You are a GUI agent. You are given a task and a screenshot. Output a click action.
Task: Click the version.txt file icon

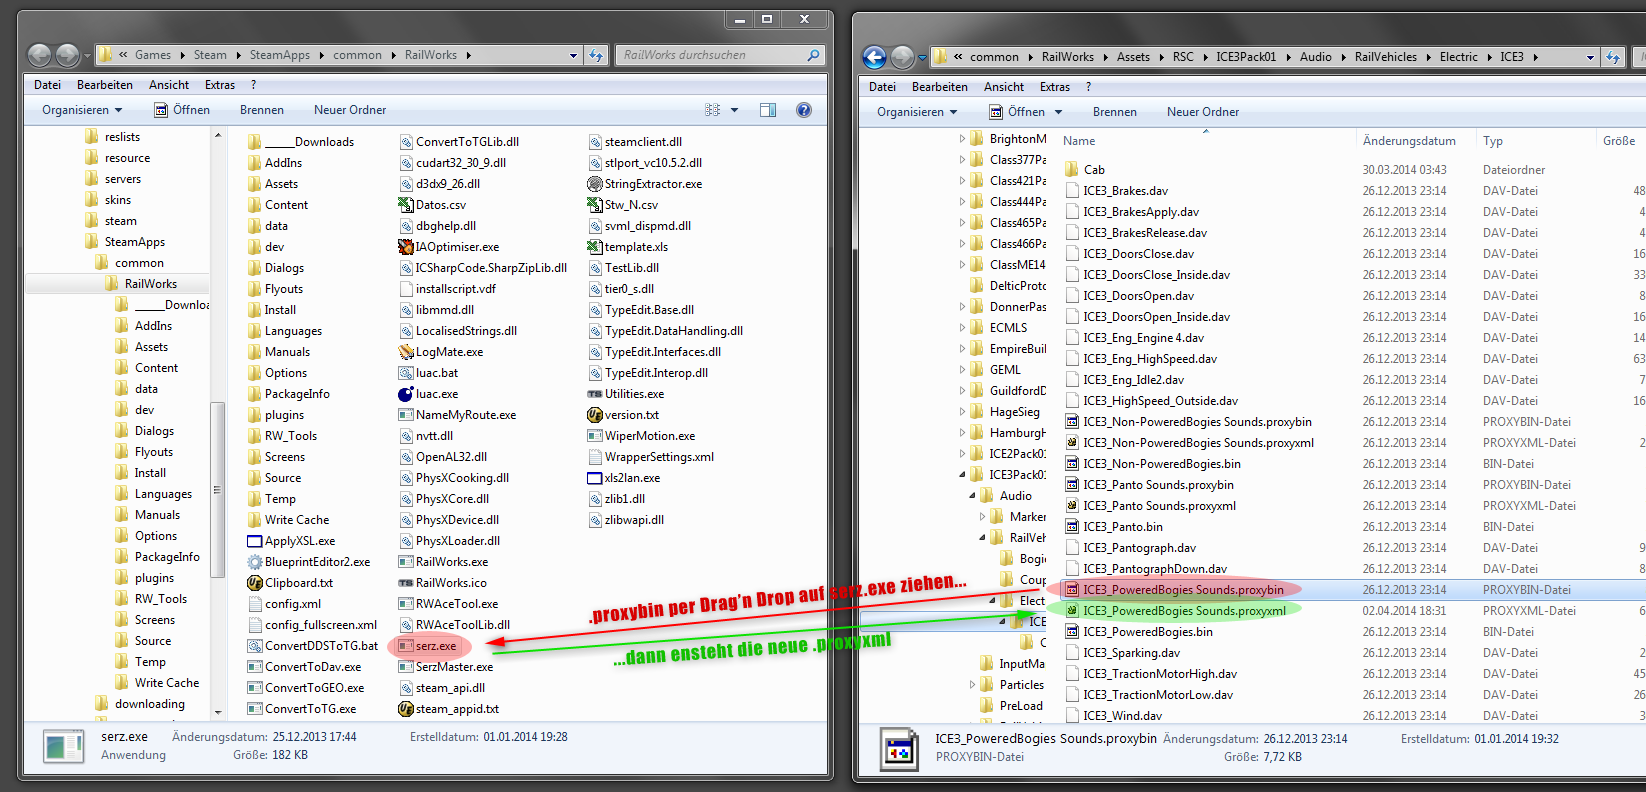pyautogui.click(x=594, y=415)
